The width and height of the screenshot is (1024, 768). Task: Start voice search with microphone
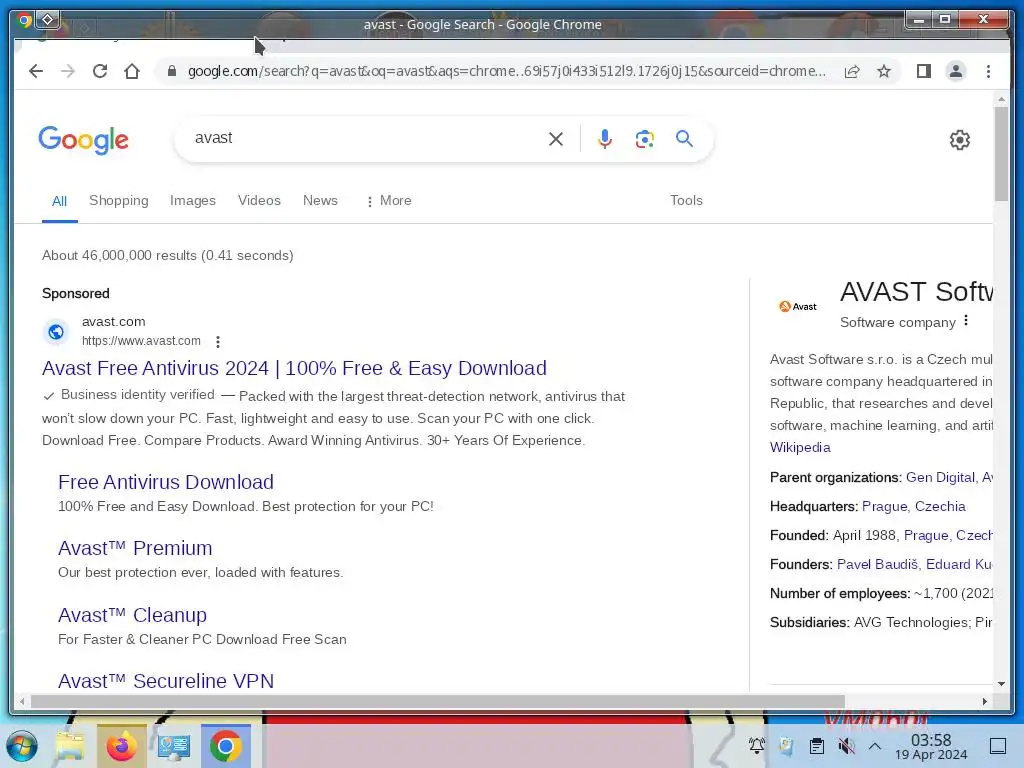[x=605, y=139]
